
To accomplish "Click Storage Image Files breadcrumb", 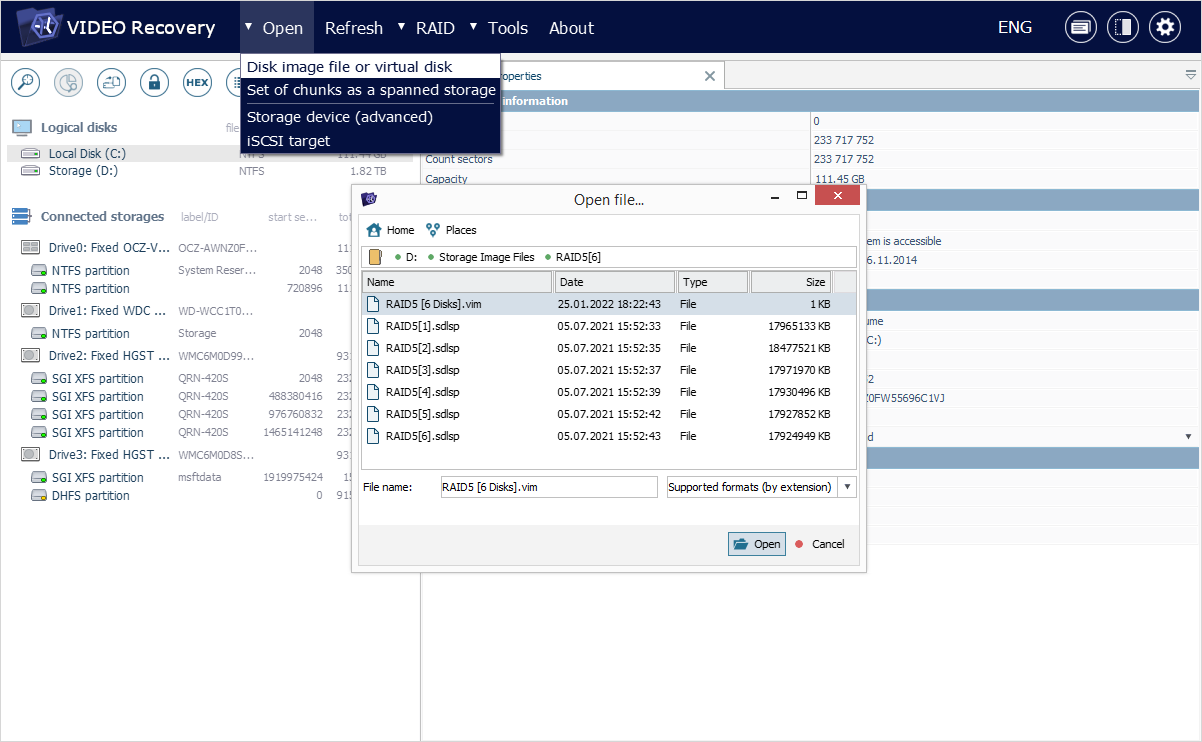I will click(486, 257).
